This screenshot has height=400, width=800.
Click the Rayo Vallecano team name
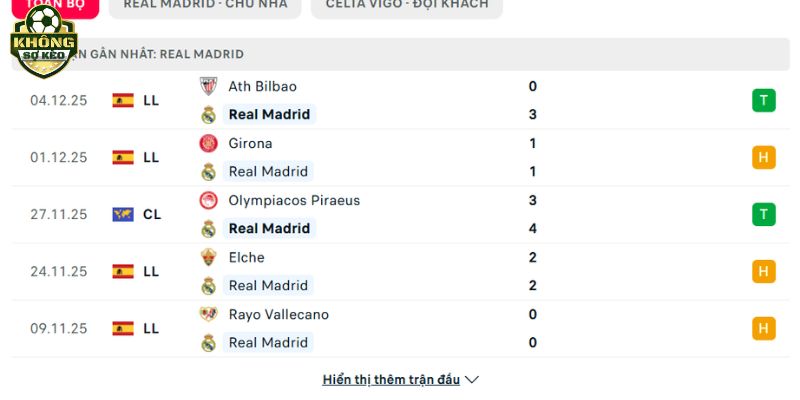click(x=278, y=314)
